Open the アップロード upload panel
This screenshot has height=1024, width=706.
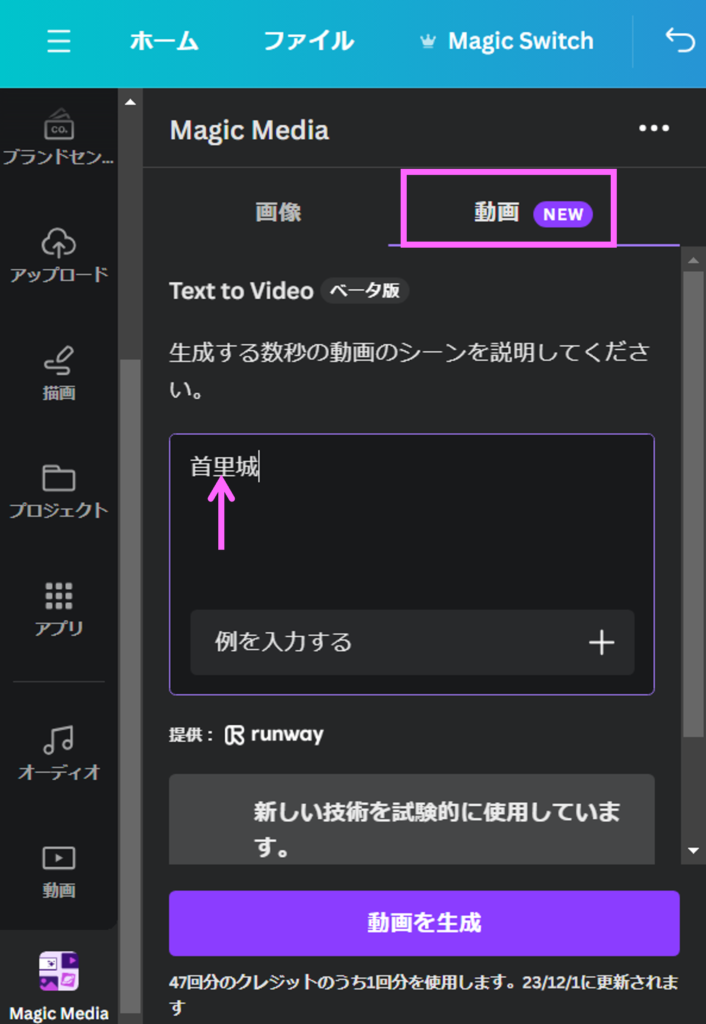(58, 254)
